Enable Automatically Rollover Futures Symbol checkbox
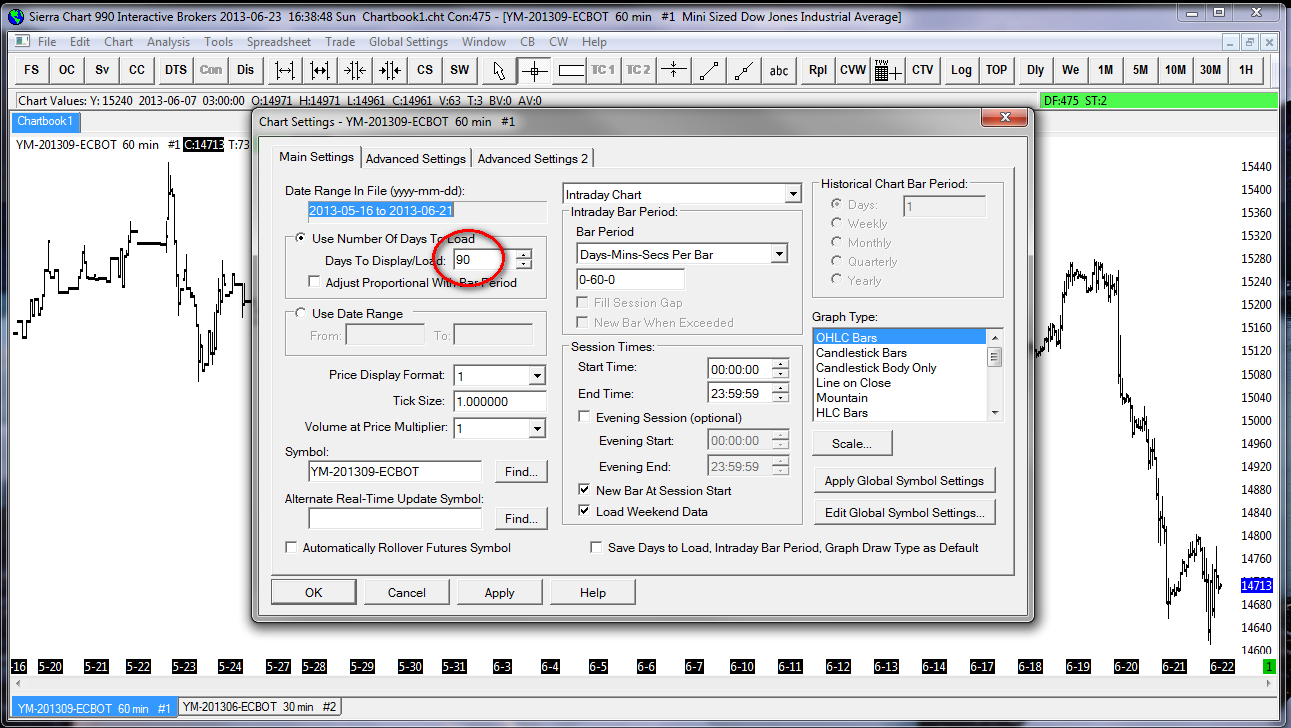 pos(292,548)
